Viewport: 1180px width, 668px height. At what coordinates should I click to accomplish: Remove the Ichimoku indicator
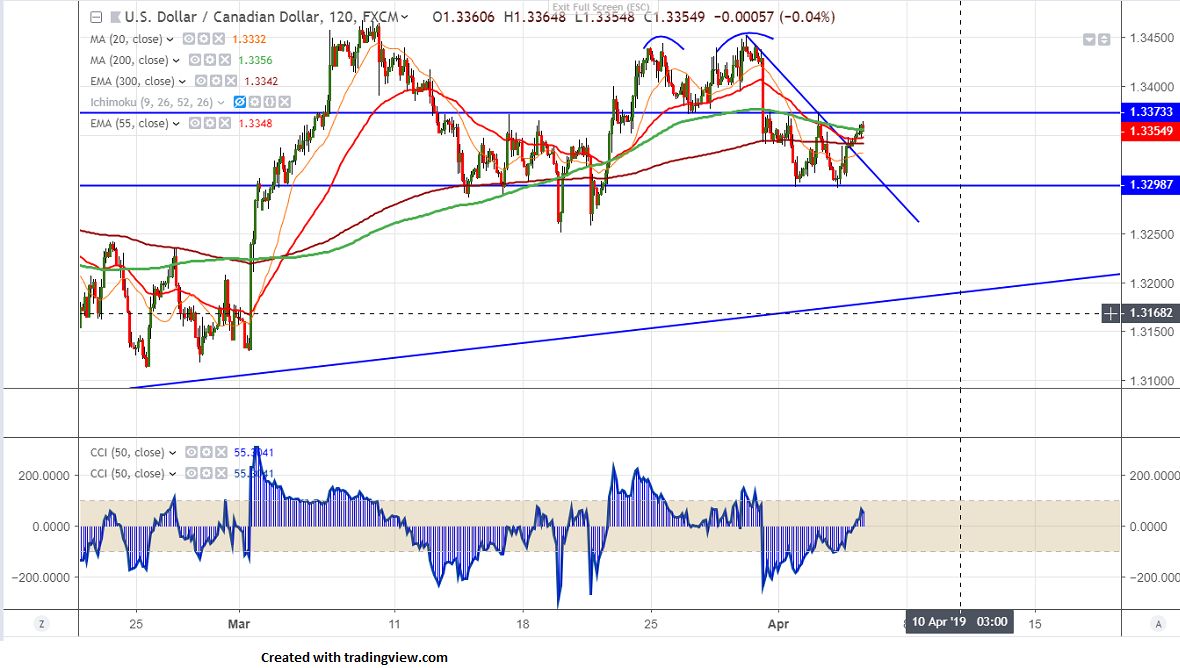(x=284, y=102)
